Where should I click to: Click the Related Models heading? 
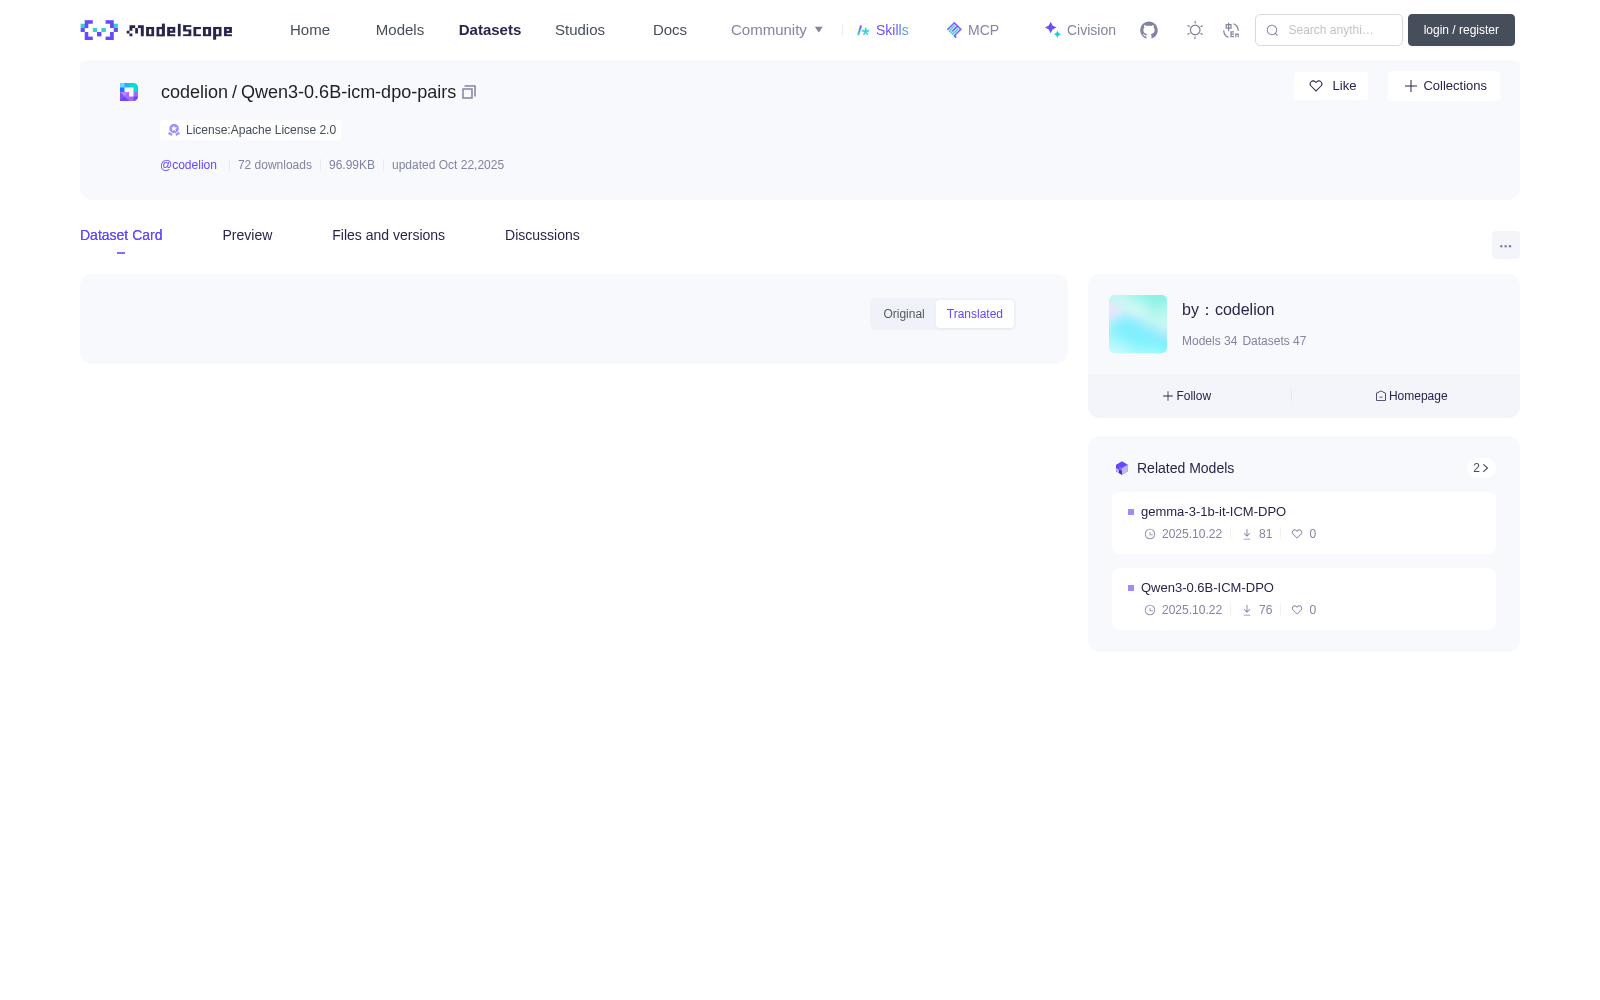click(x=1185, y=468)
